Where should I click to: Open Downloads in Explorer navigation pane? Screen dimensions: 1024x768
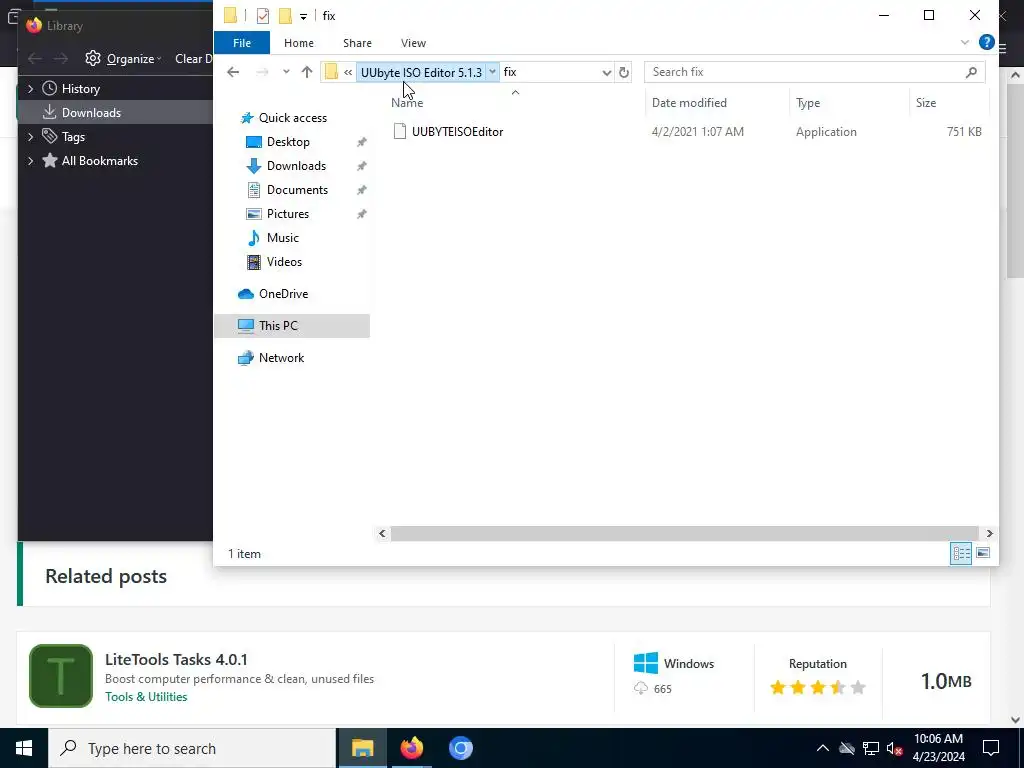(x=296, y=166)
